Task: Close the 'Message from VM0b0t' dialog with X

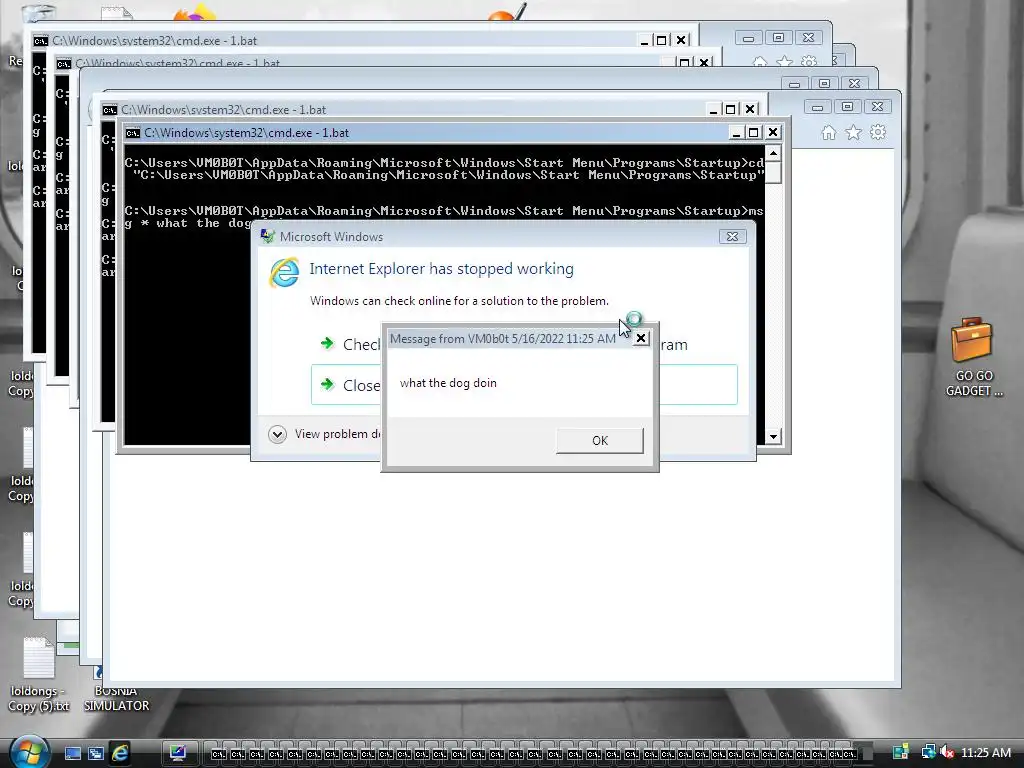Action: point(641,338)
